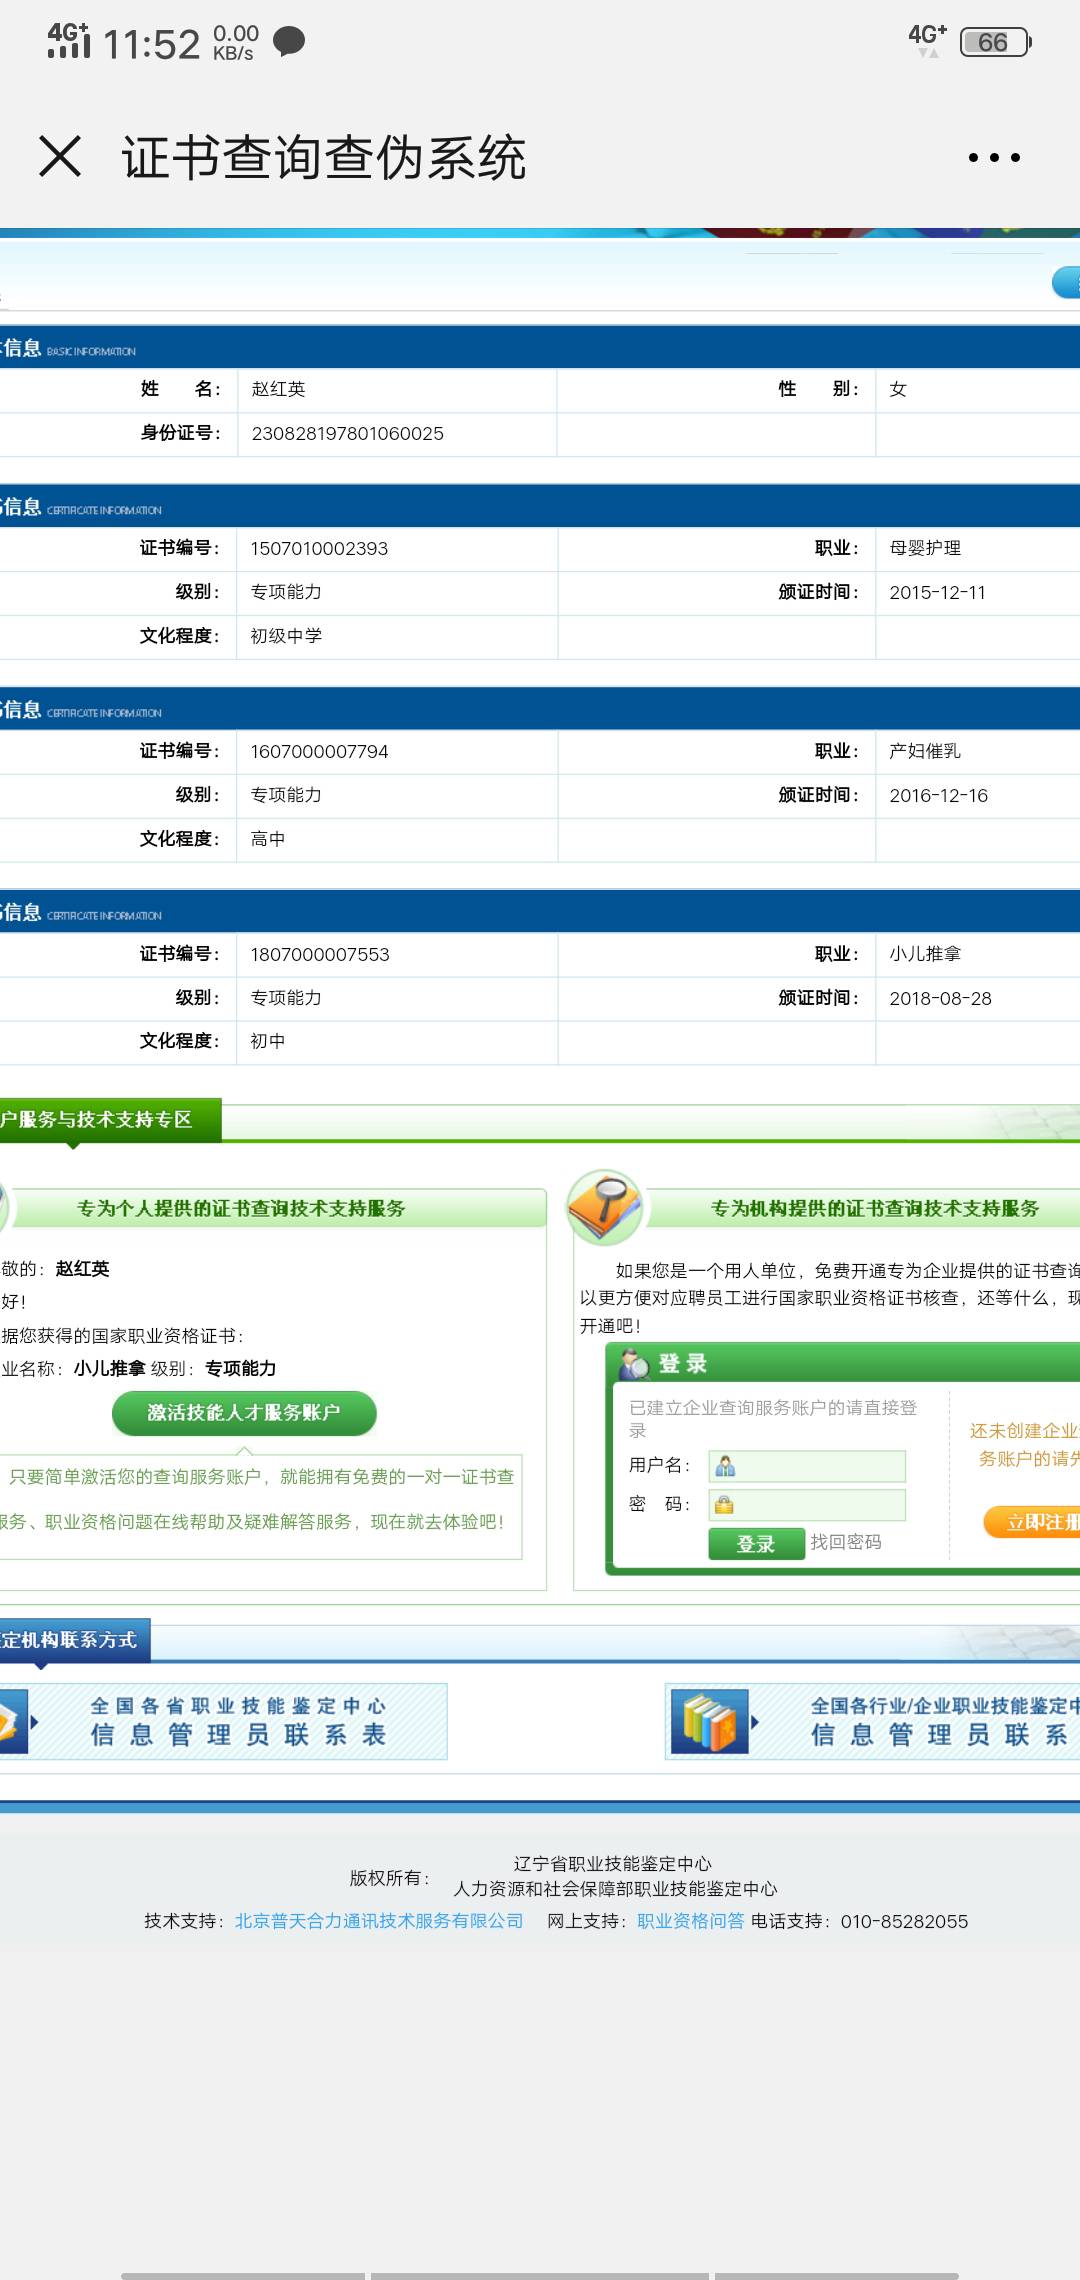This screenshot has width=1080, height=2280.
Task: Tap the 4G signal icon at top left
Action: pyautogui.click(x=69, y=41)
